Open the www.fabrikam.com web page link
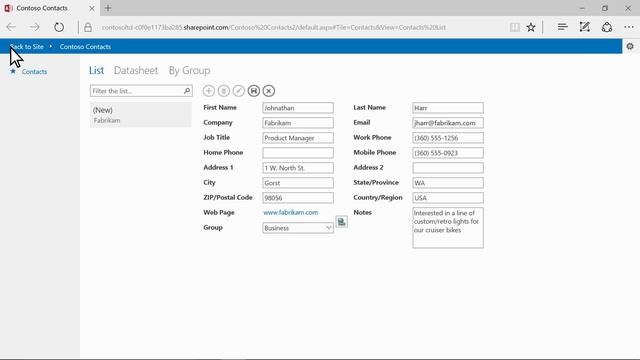Screen dimensions: 640x360 (291, 212)
